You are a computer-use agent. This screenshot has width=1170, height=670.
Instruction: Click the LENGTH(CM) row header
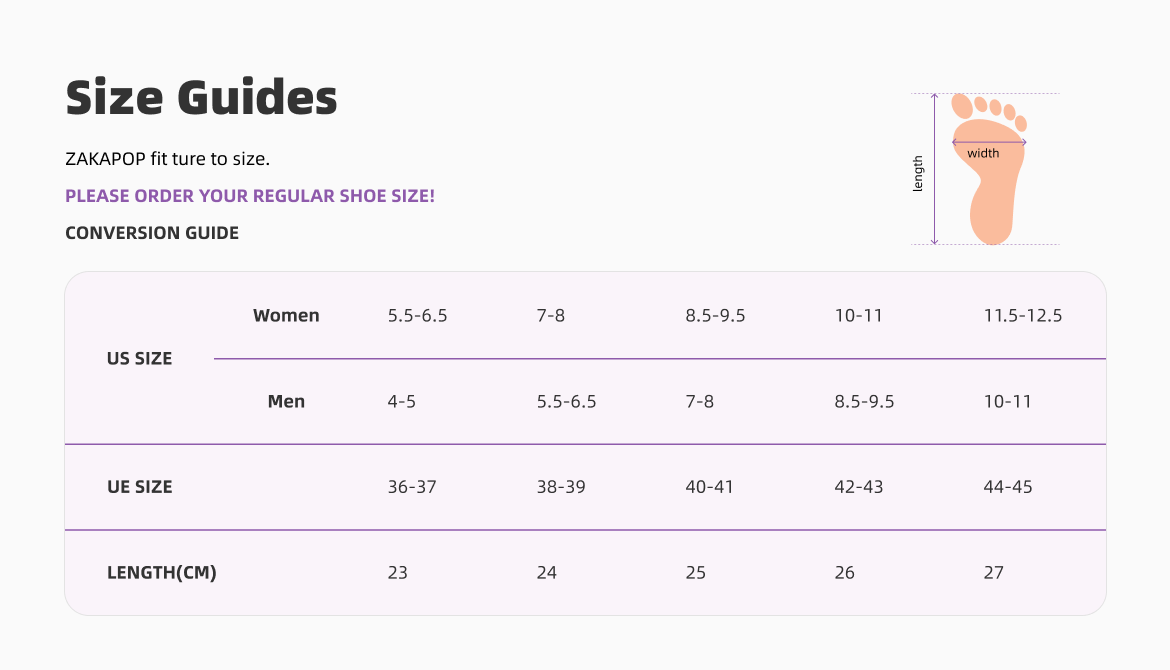tap(162, 573)
